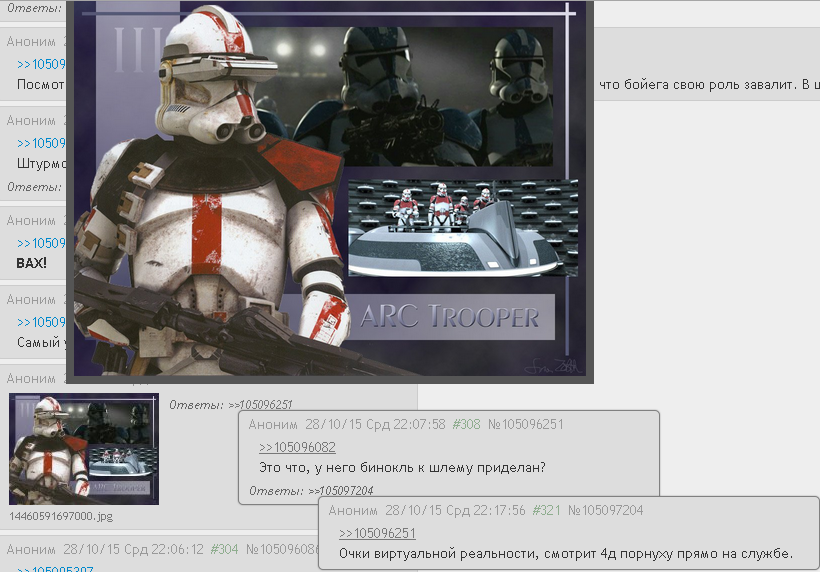Click the bold text 'ВАХ!'
This screenshot has height=572, width=820.
31,263
